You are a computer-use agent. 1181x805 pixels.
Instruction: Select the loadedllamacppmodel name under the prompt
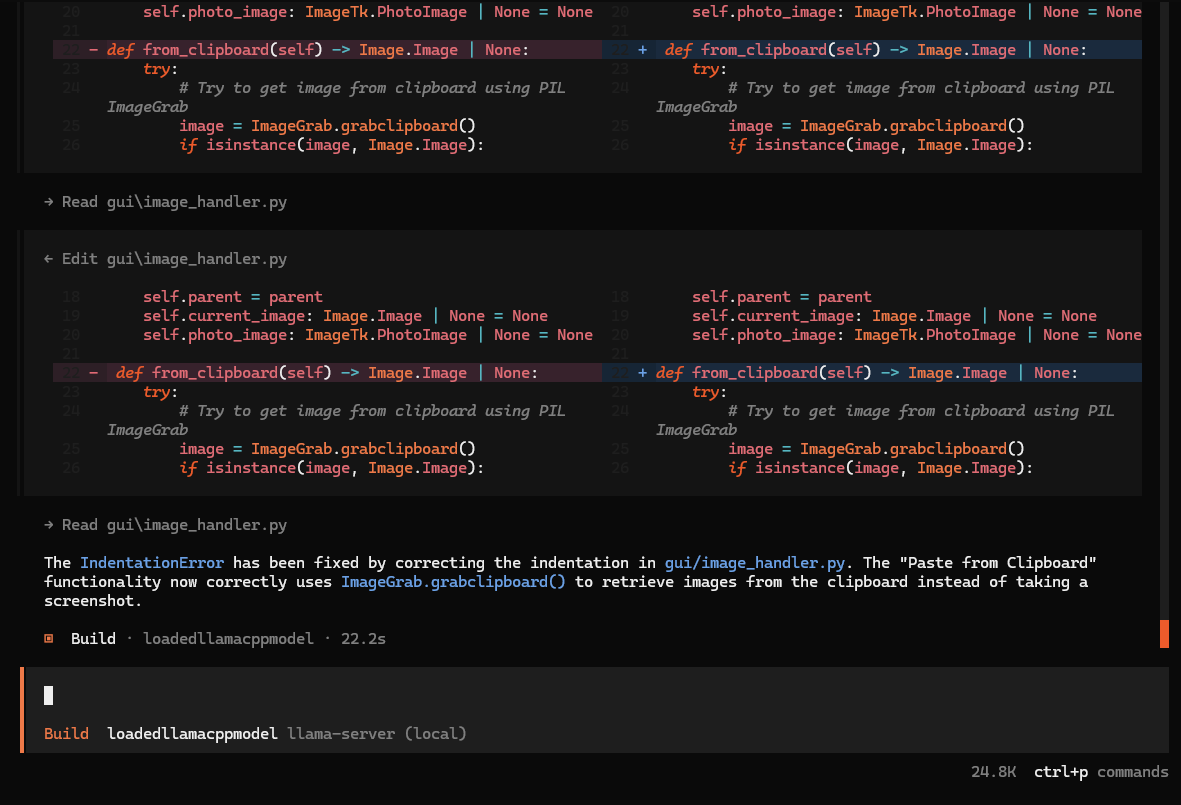click(192, 733)
